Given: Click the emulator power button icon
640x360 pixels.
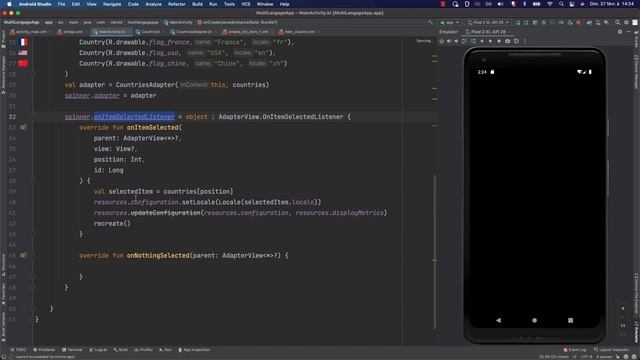Looking at the screenshot, I should (x=442, y=41).
